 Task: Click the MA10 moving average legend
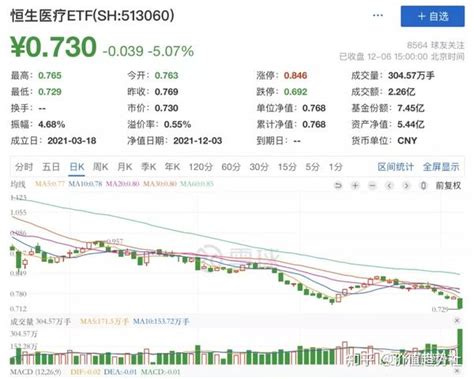[85, 184]
